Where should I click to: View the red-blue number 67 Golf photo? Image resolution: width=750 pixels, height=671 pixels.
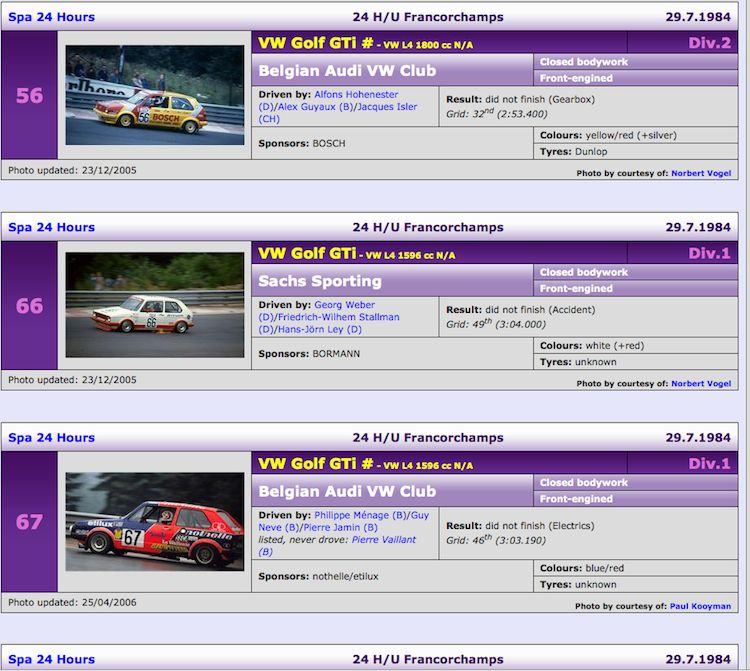click(x=154, y=521)
